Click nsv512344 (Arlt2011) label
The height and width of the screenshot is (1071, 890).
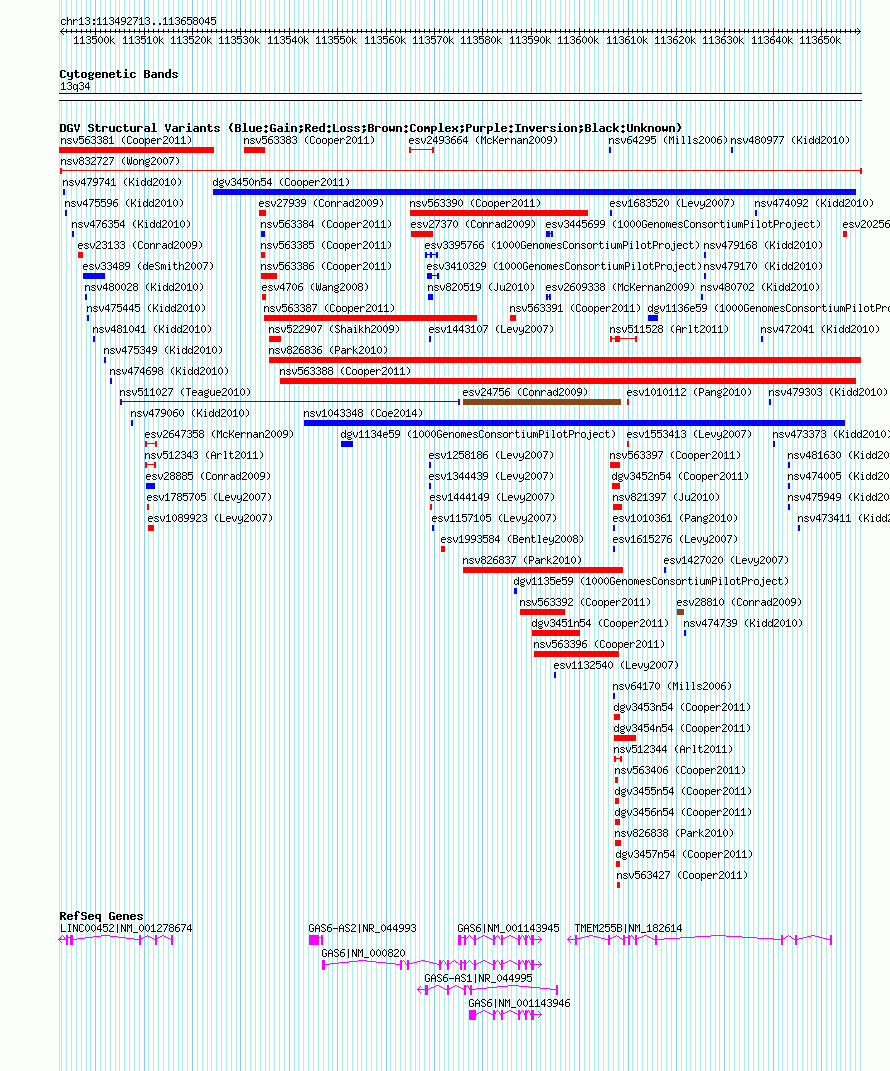pyautogui.click(x=673, y=750)
